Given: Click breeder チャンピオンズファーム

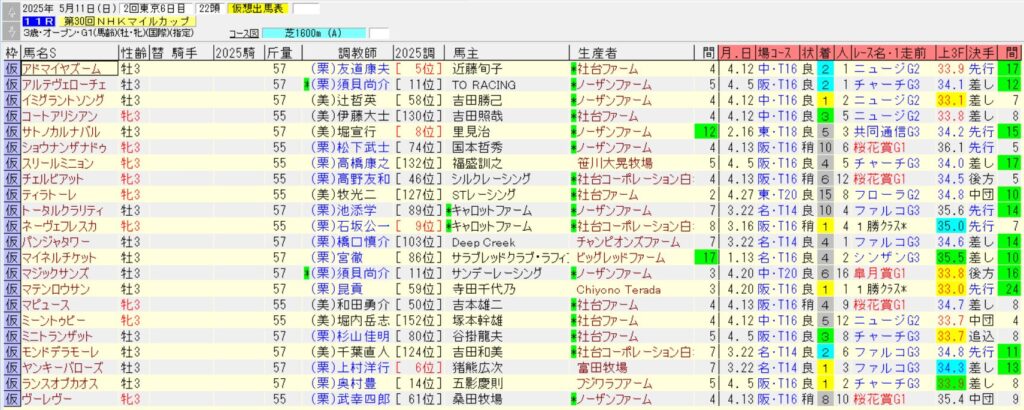Looking at the screenshot, I should [x=628, y=242].
